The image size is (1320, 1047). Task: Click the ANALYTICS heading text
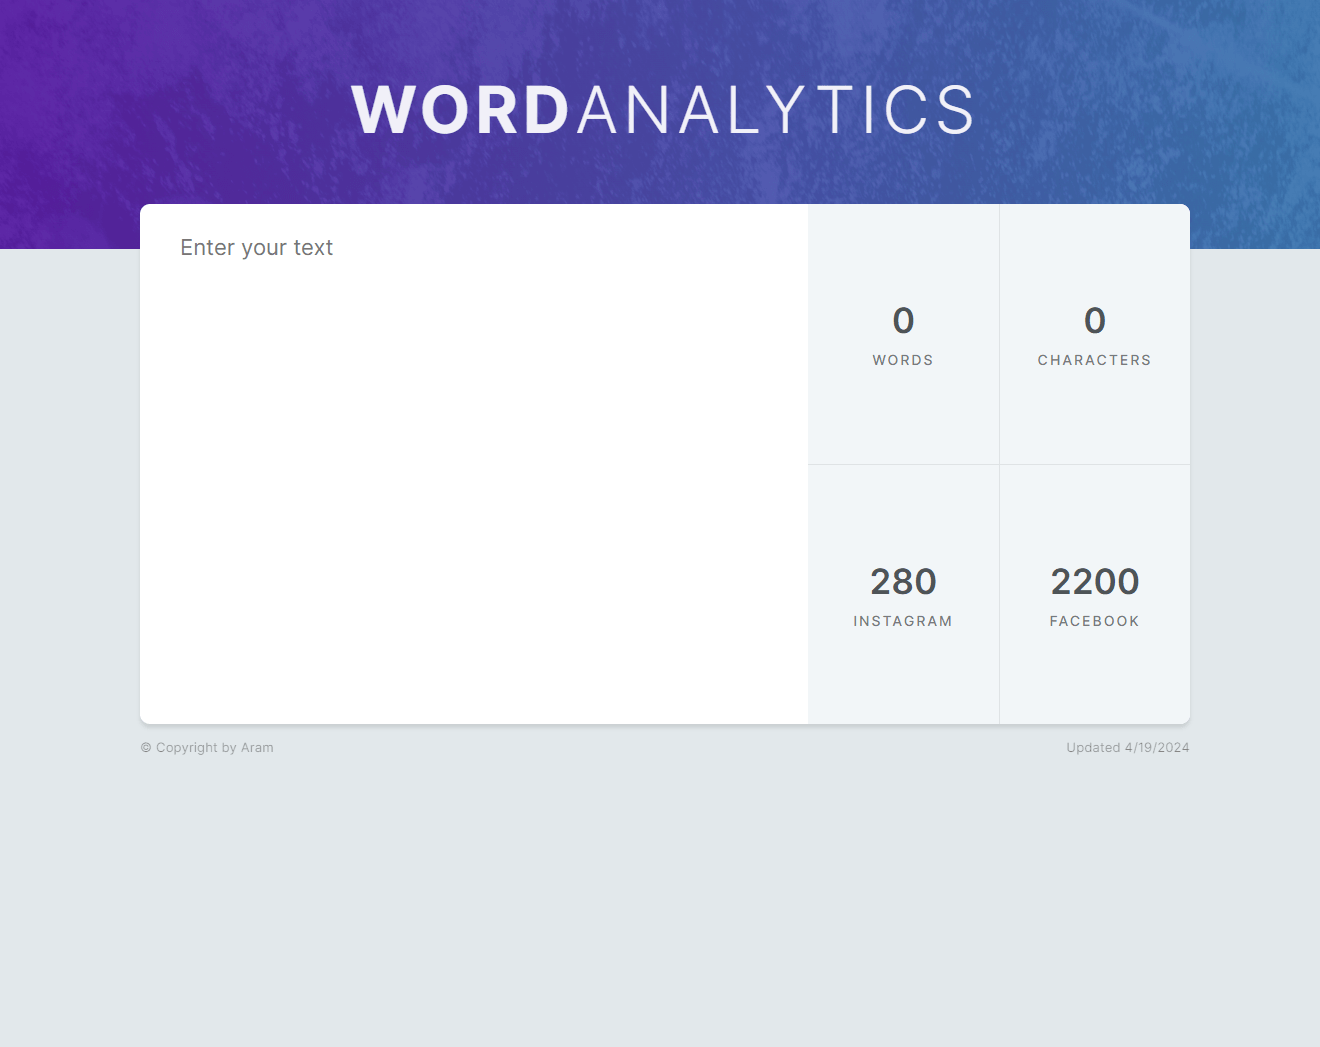pyautogui.click(x=775, y=110)
